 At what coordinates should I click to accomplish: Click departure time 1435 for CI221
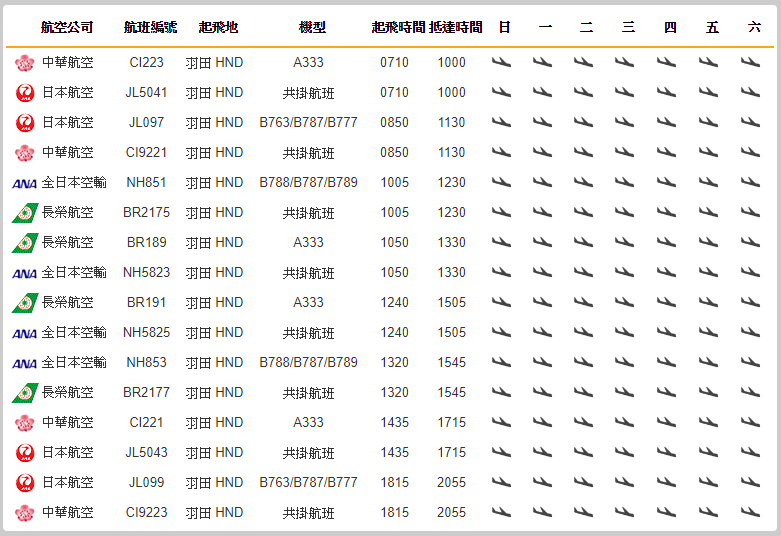click(x=394, y=422)
